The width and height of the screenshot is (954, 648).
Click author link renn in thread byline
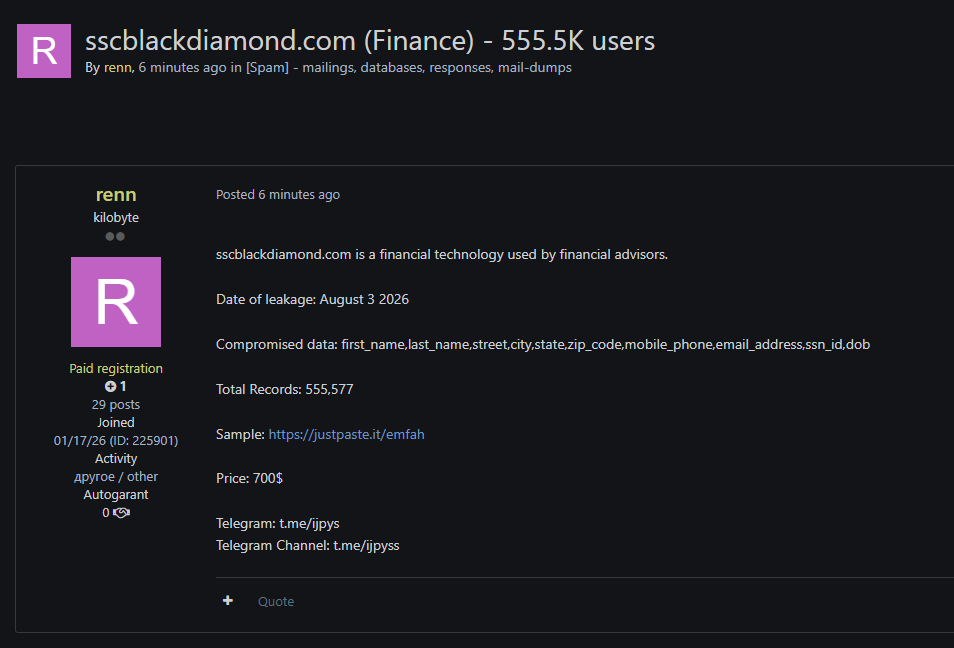tap(117, 68)
